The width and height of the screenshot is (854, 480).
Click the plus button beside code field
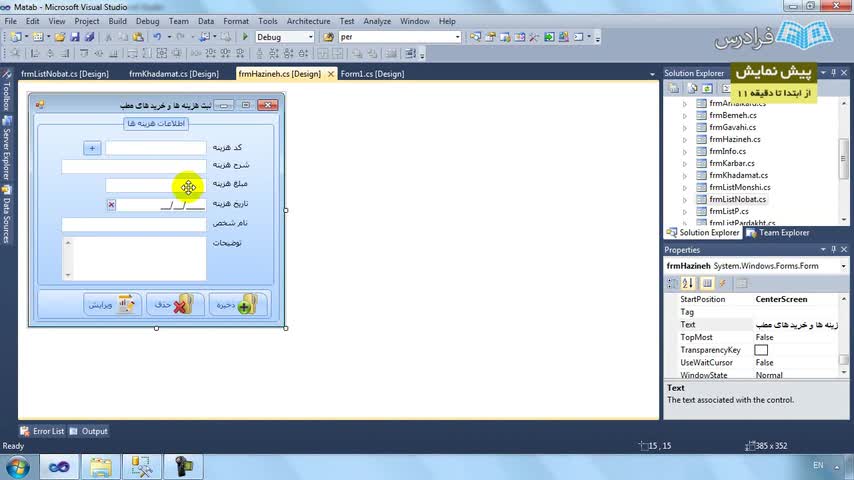pyautogui.click(x=92, y=148)
